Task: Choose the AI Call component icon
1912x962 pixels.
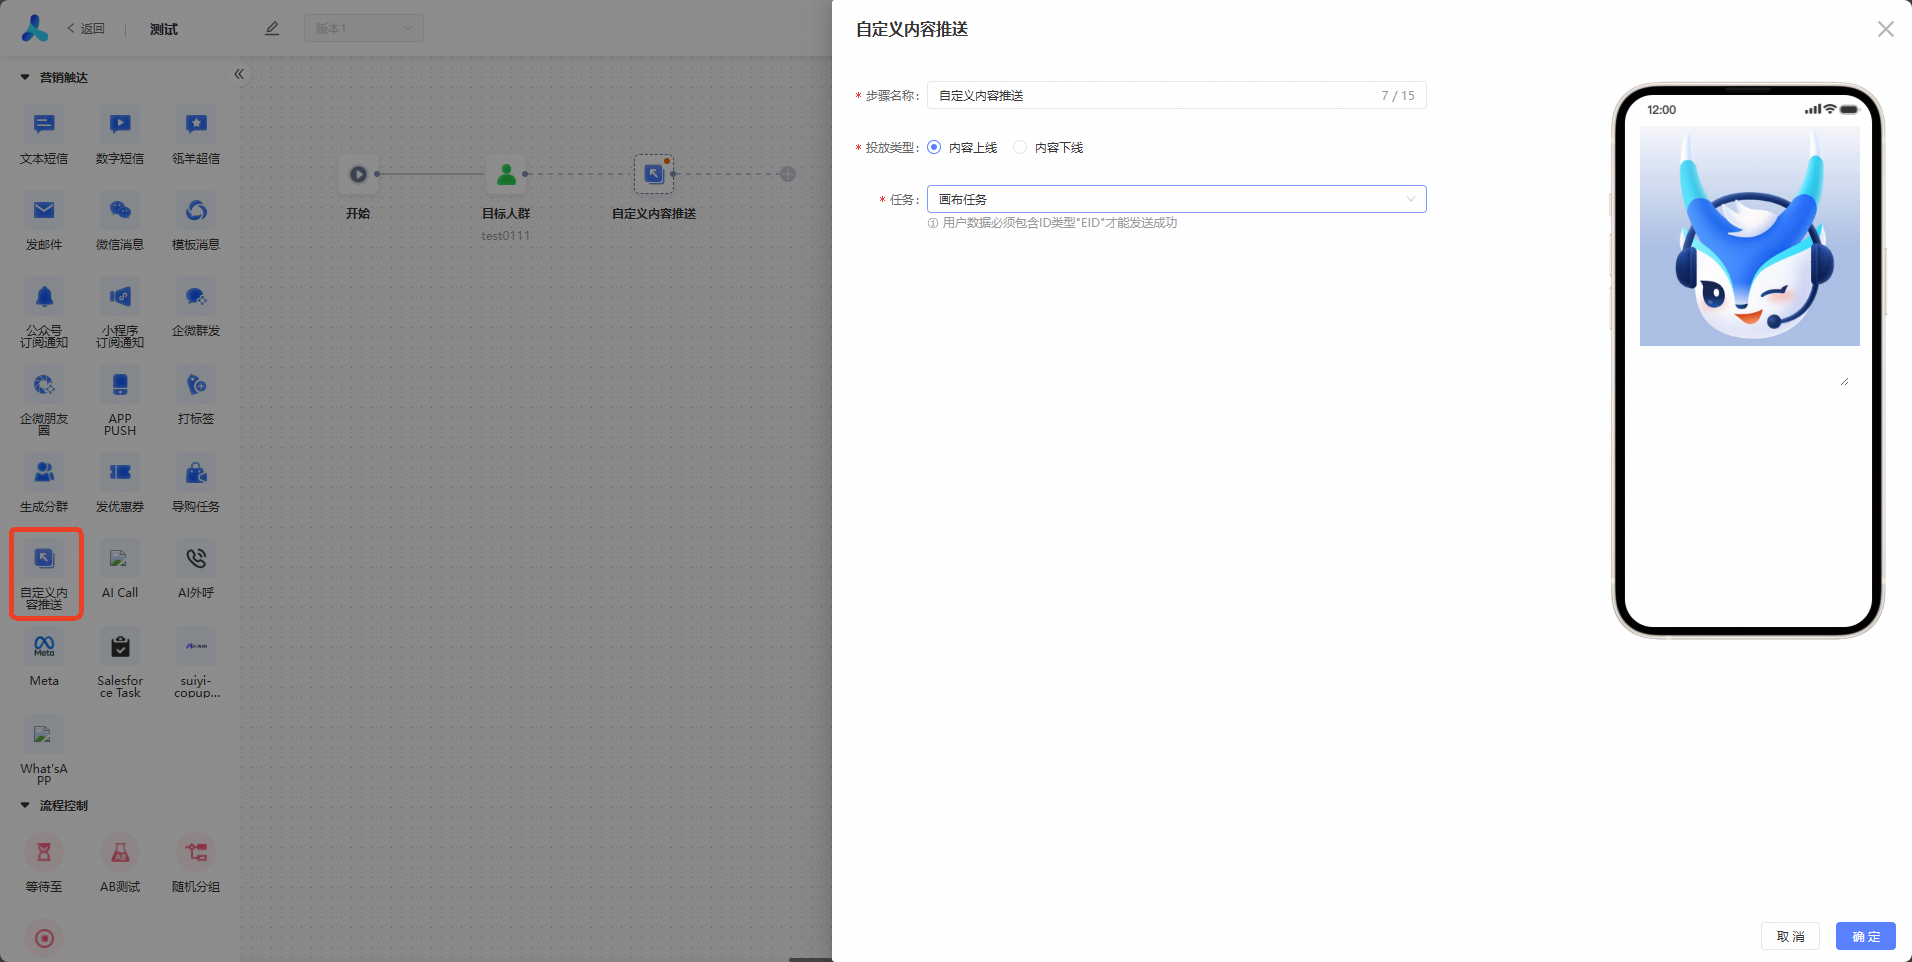Action: pos(120,558)
